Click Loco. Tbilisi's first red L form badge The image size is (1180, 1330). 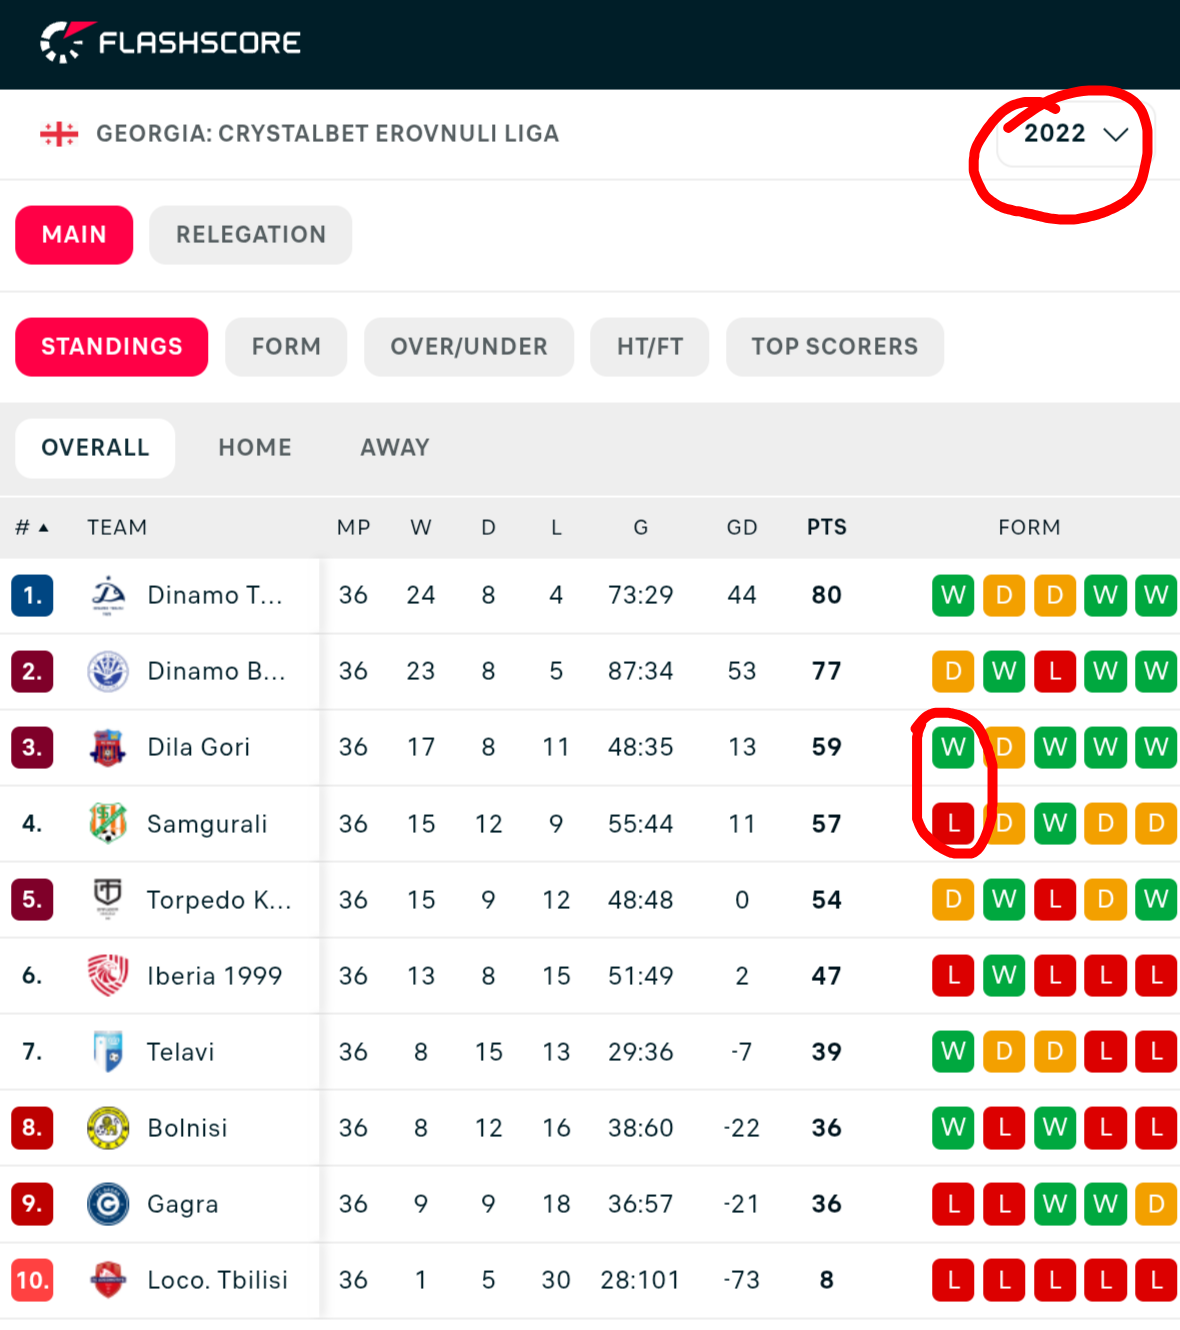(x=953, y=1280)
